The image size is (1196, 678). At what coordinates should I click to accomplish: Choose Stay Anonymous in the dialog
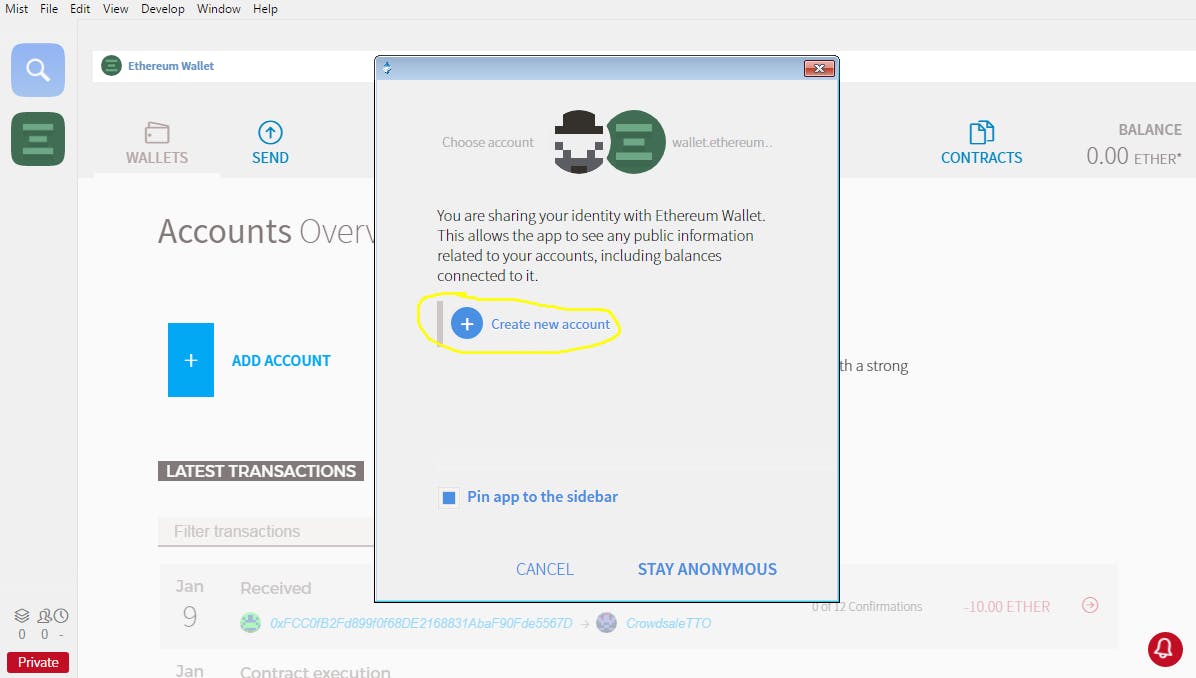(707, 569)
